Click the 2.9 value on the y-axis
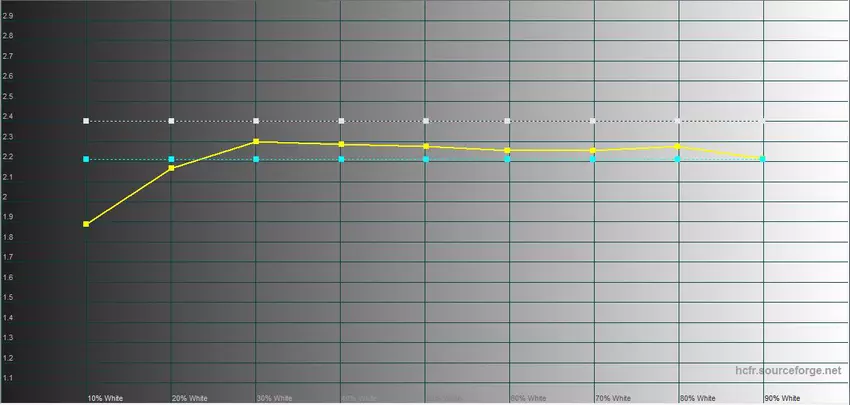The height and width of the screenshot is (405, 850). pos(8,16)
